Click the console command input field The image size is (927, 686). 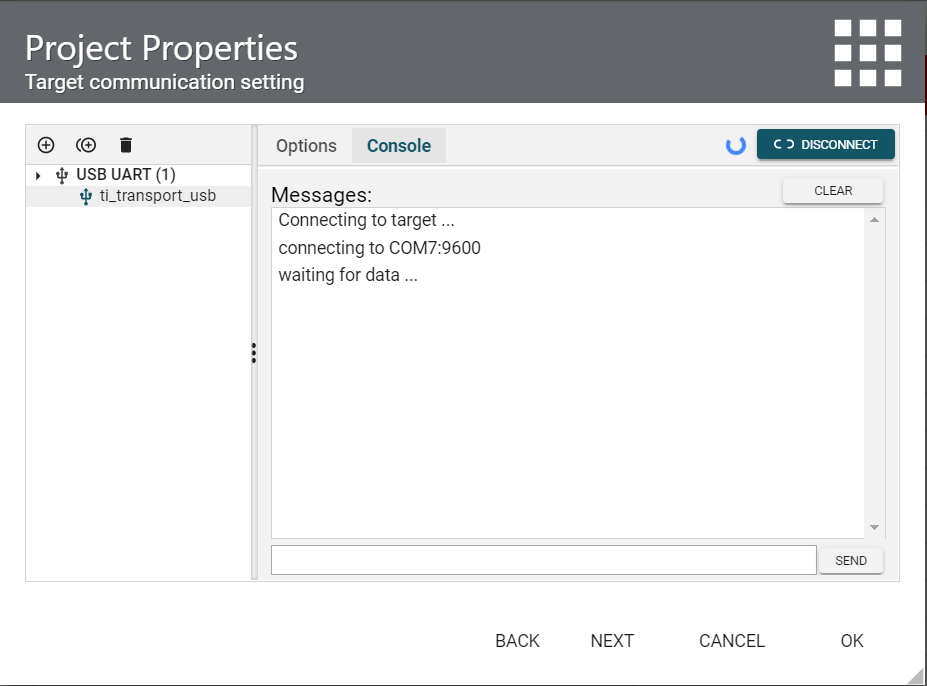click(543, 561)
